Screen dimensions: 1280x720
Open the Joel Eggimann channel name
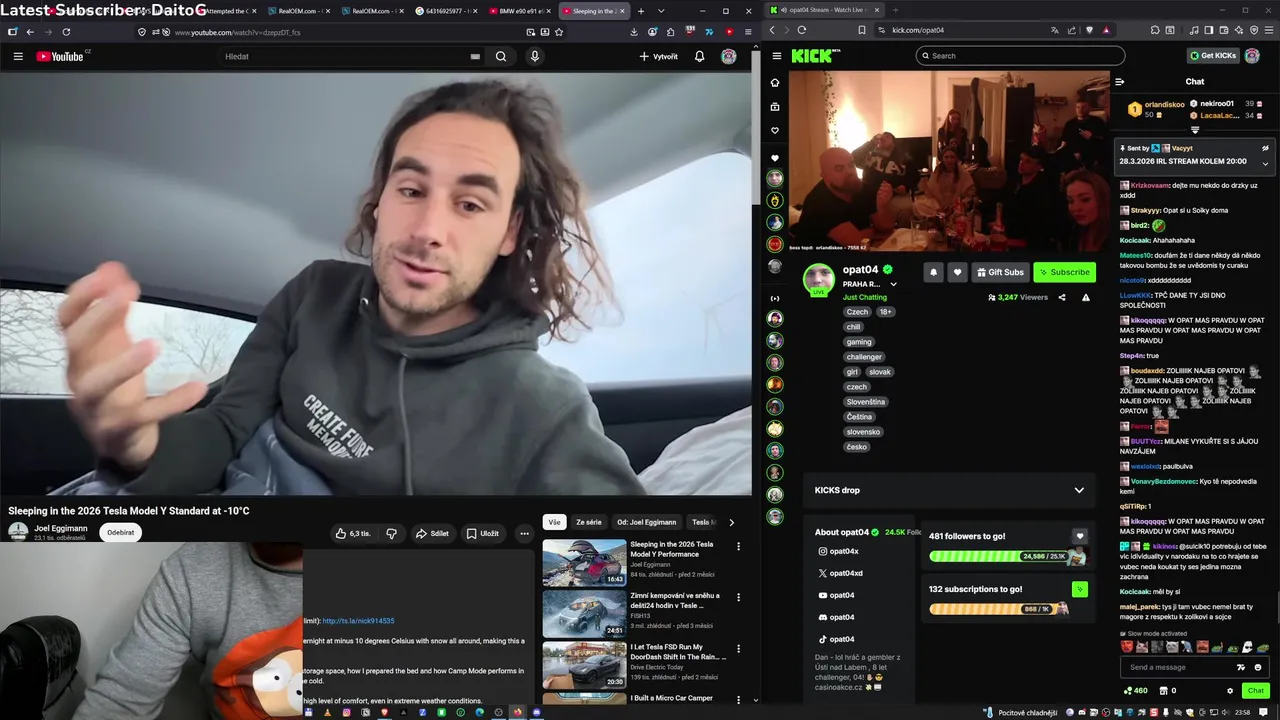(x=61, y=528)
